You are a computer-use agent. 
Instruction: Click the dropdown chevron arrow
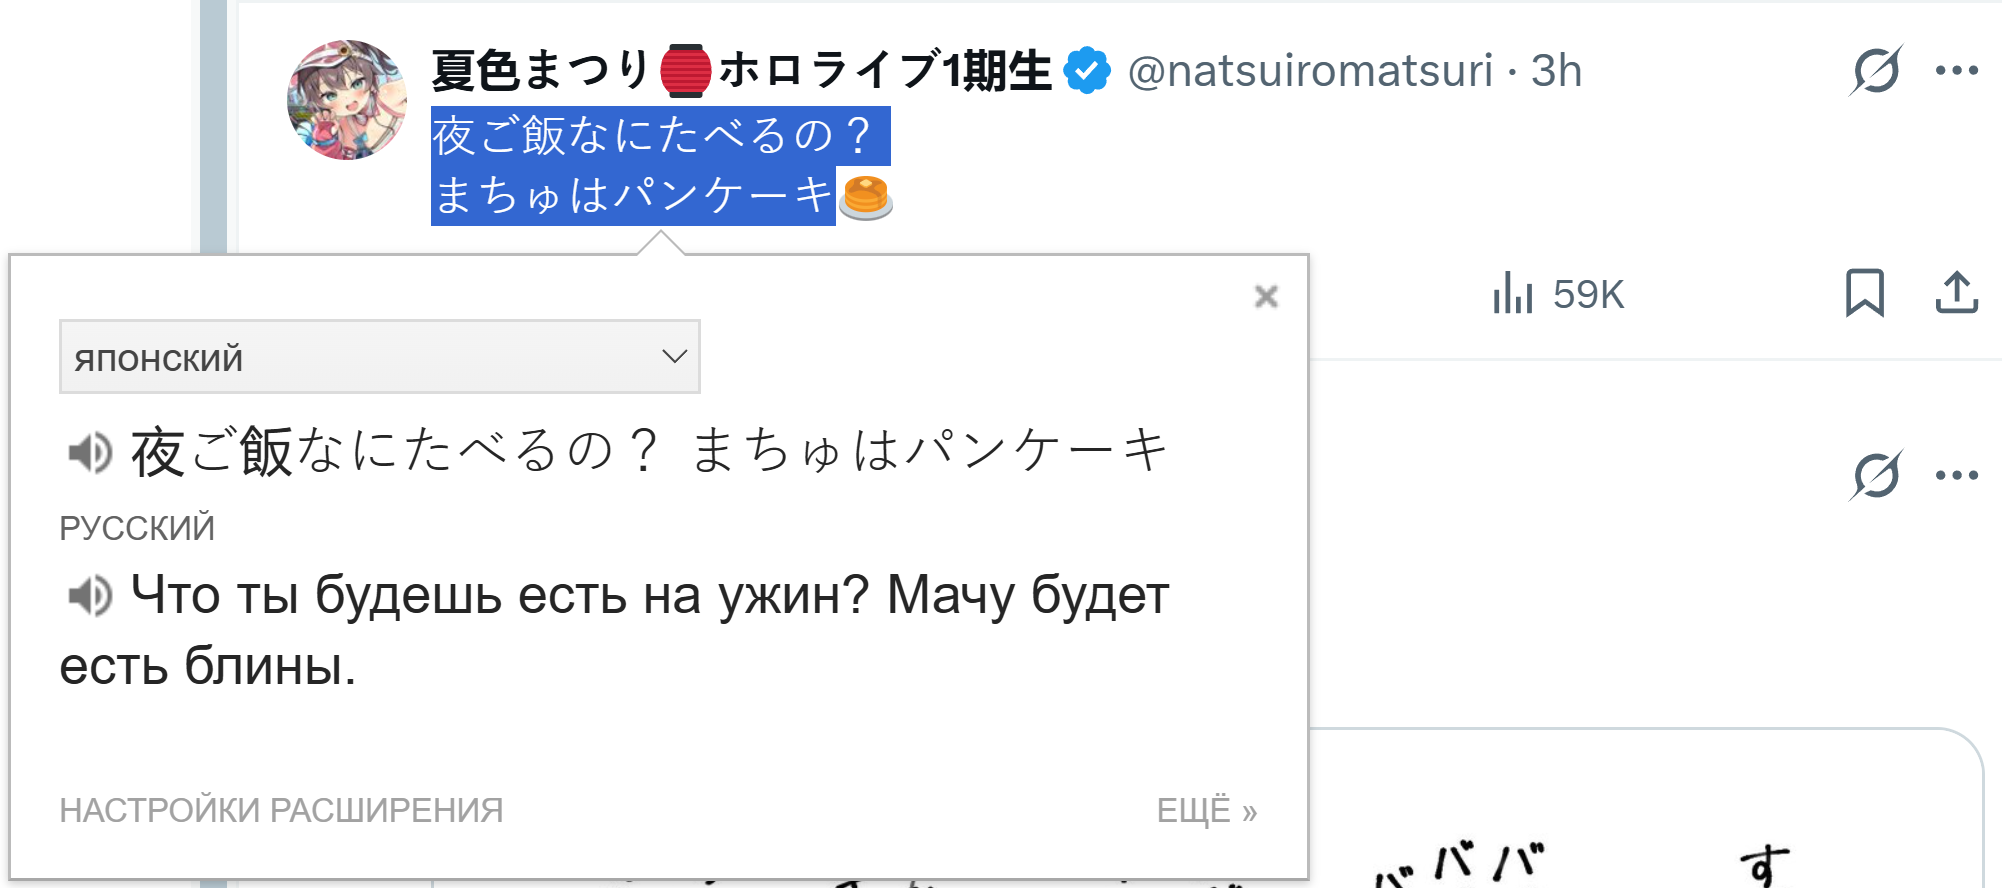pos(675,357)
